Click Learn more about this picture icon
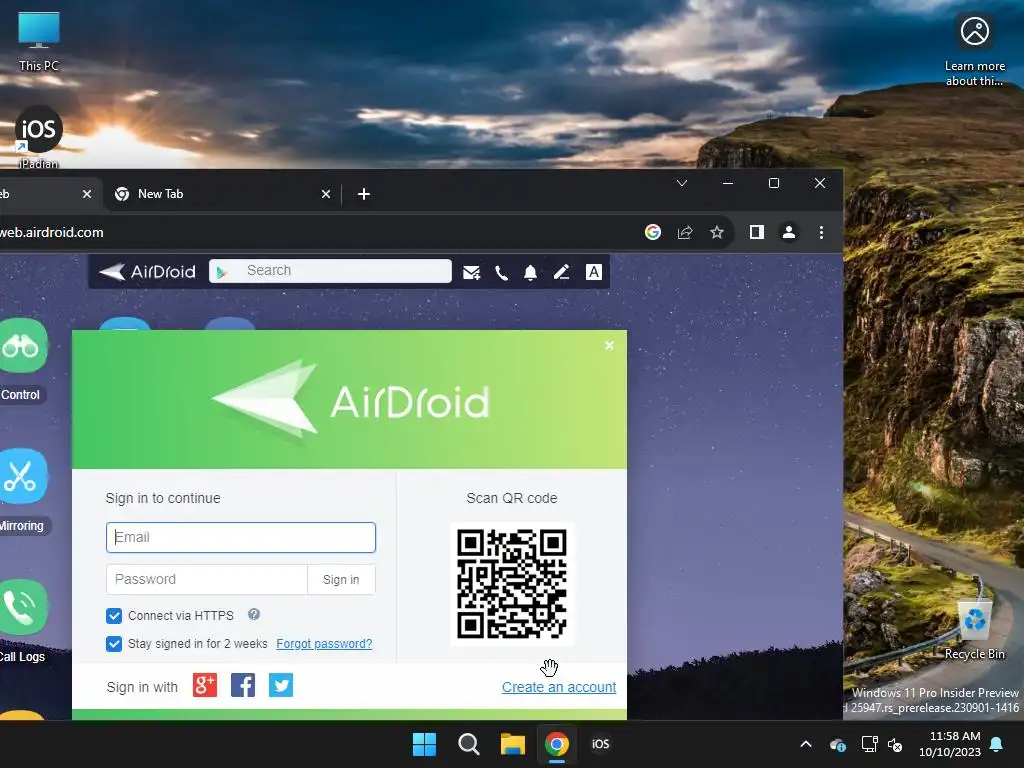The image size is (1024, 768). click(x=974, y=48)
